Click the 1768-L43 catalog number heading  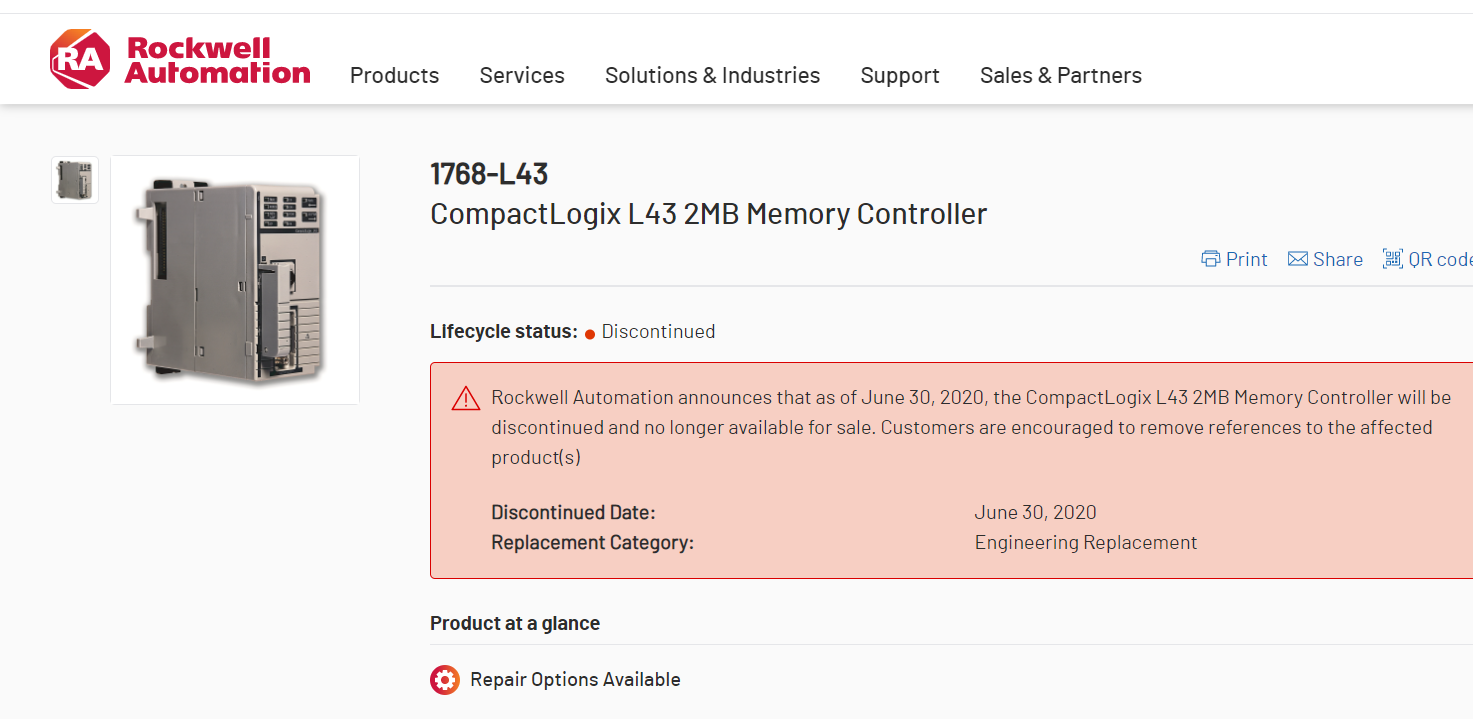coord(489,174)
